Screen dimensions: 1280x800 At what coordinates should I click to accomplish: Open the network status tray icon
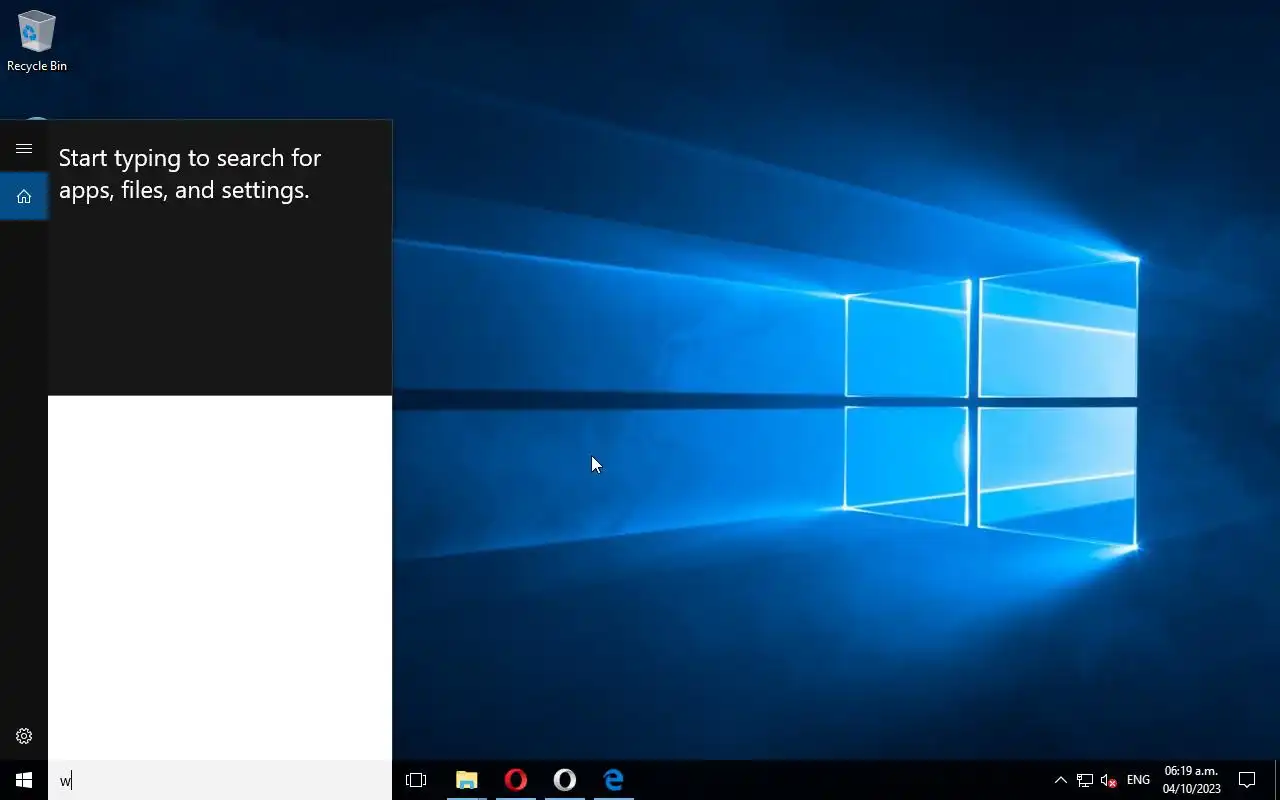[x=1084, y=780]
